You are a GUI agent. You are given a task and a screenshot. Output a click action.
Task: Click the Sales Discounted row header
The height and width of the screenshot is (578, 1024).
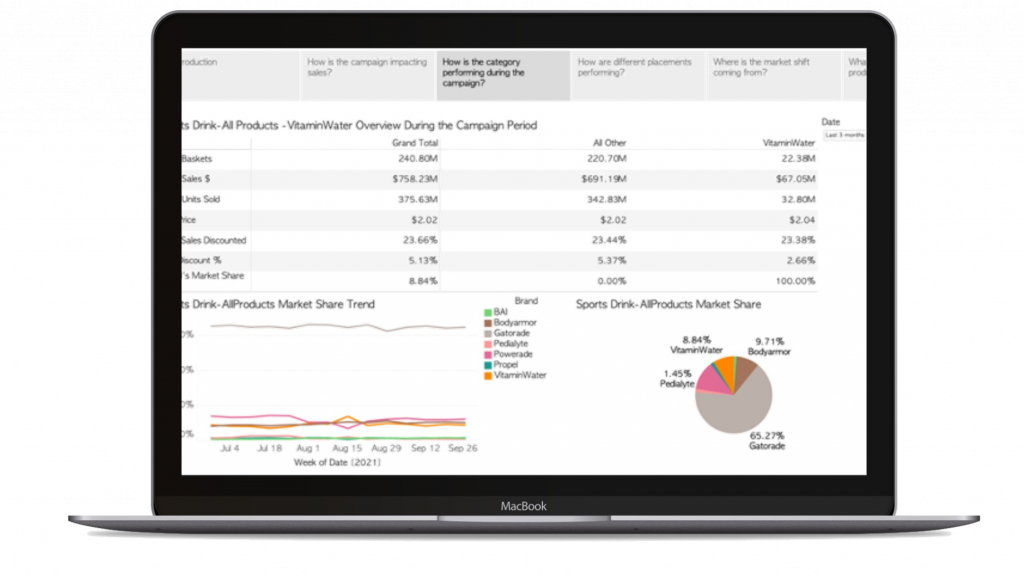tap(214, 240)
